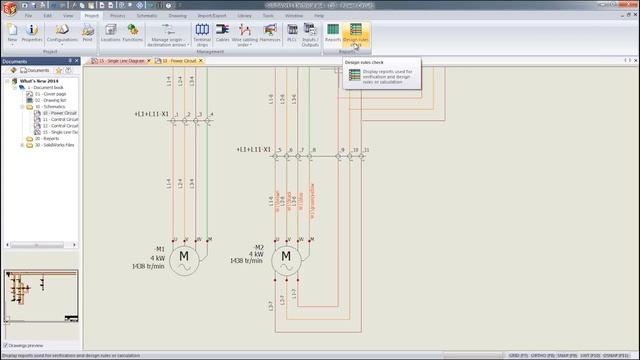Switch to the Schematic ribbon tab

click(x=147, y=16)
